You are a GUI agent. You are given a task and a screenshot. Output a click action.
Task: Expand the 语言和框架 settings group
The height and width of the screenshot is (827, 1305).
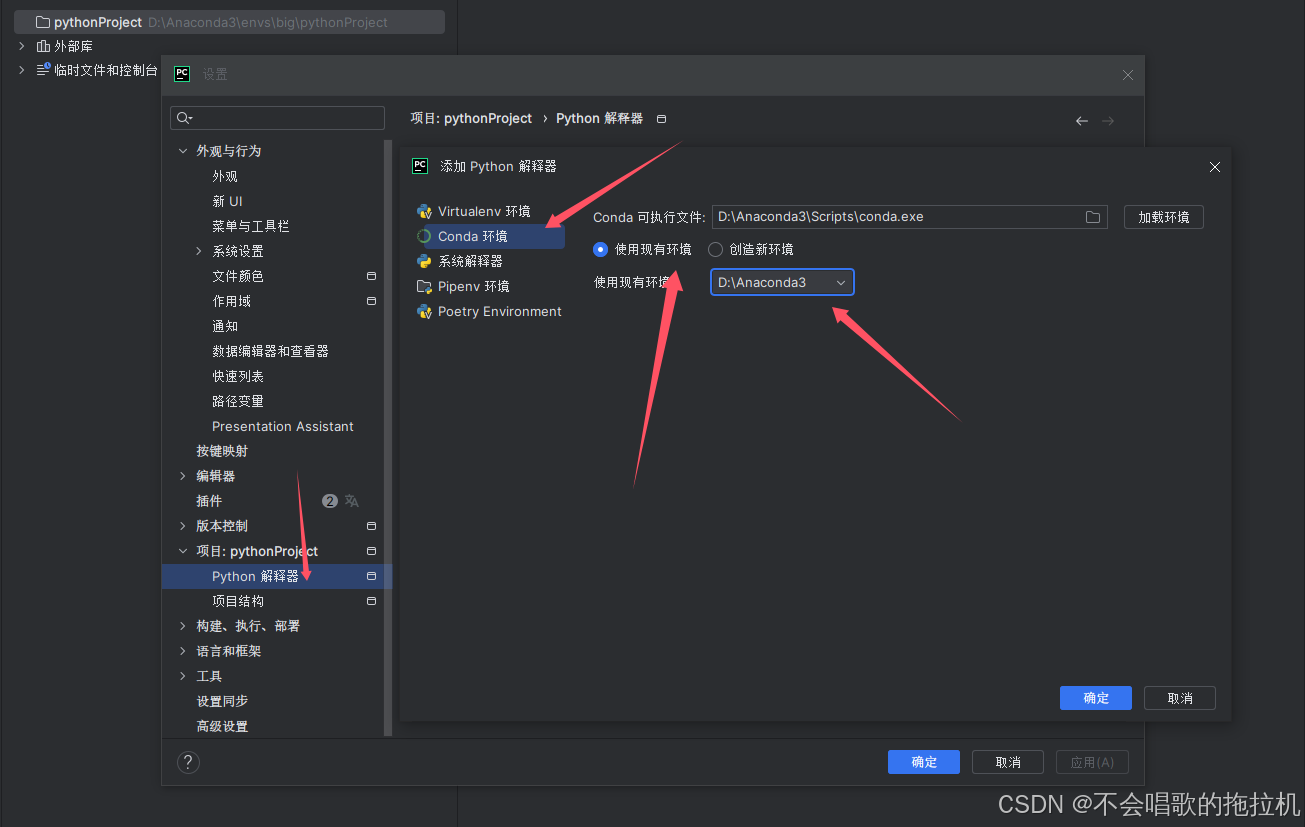coord(182,651)
